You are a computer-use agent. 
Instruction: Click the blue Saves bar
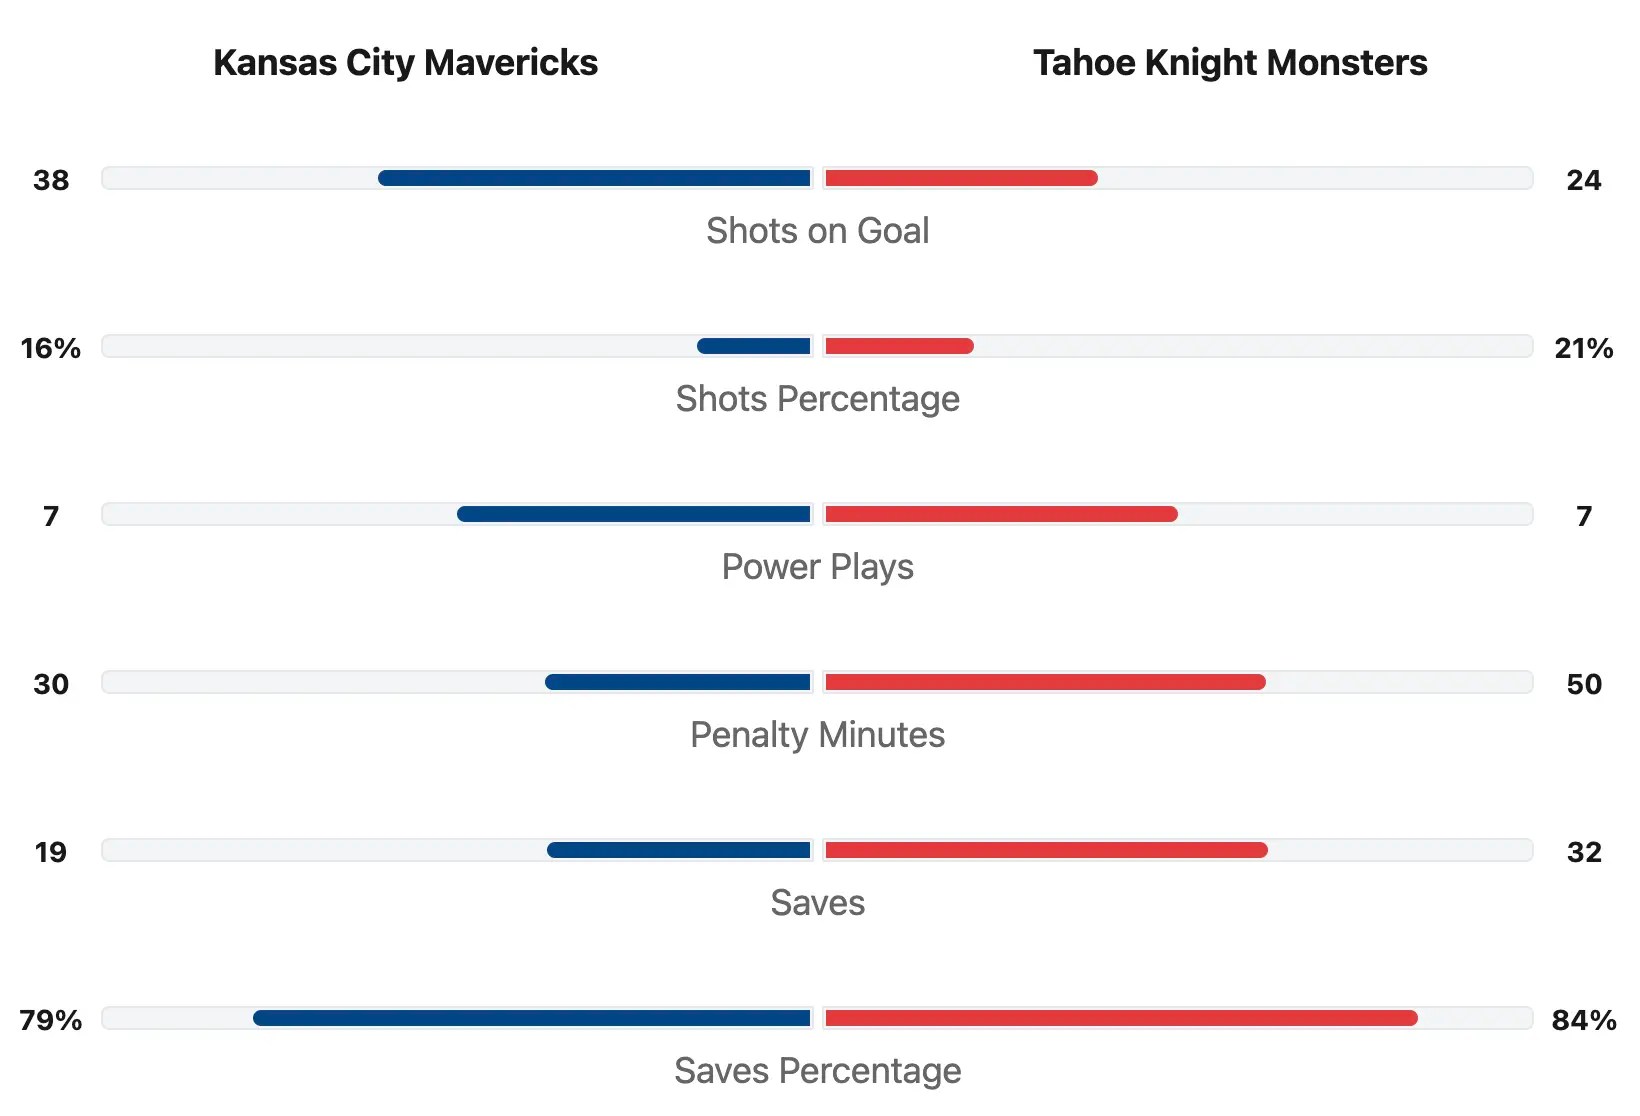click(x=678, y=851)
